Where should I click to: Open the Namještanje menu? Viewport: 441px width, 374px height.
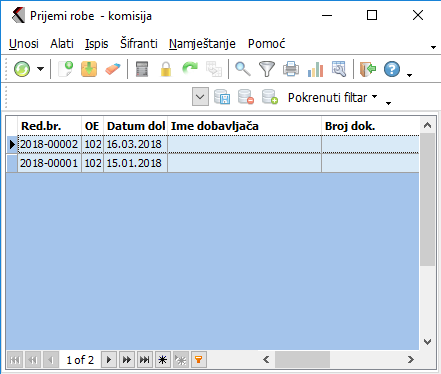[202, 44]
